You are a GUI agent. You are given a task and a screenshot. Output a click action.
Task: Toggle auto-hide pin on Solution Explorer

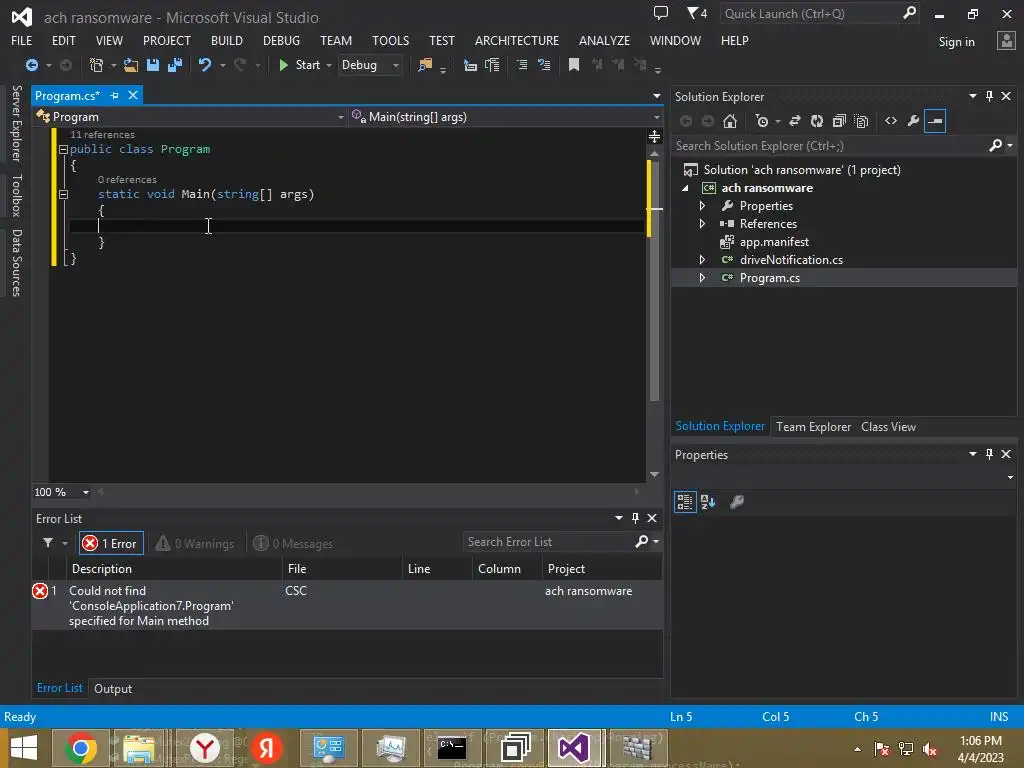point(989,96)
